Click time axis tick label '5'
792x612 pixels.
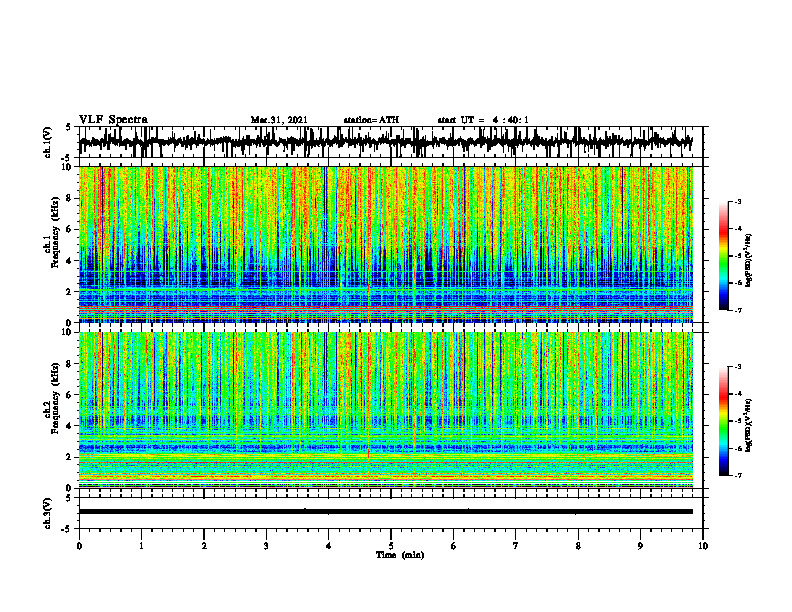click(x=391, y=546)
